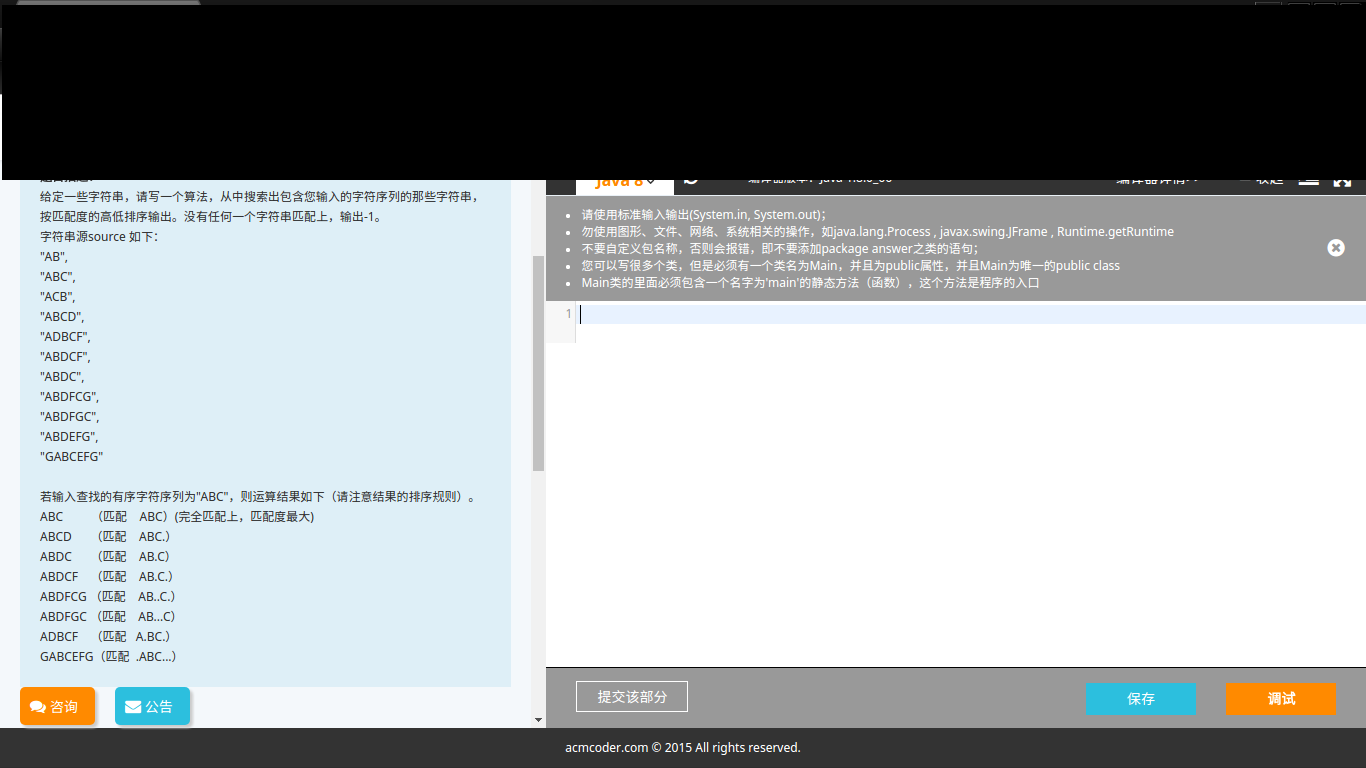Click the 提交该部分 submit button
This screenshot has width=1366, height=768.
tap(631, 697)
